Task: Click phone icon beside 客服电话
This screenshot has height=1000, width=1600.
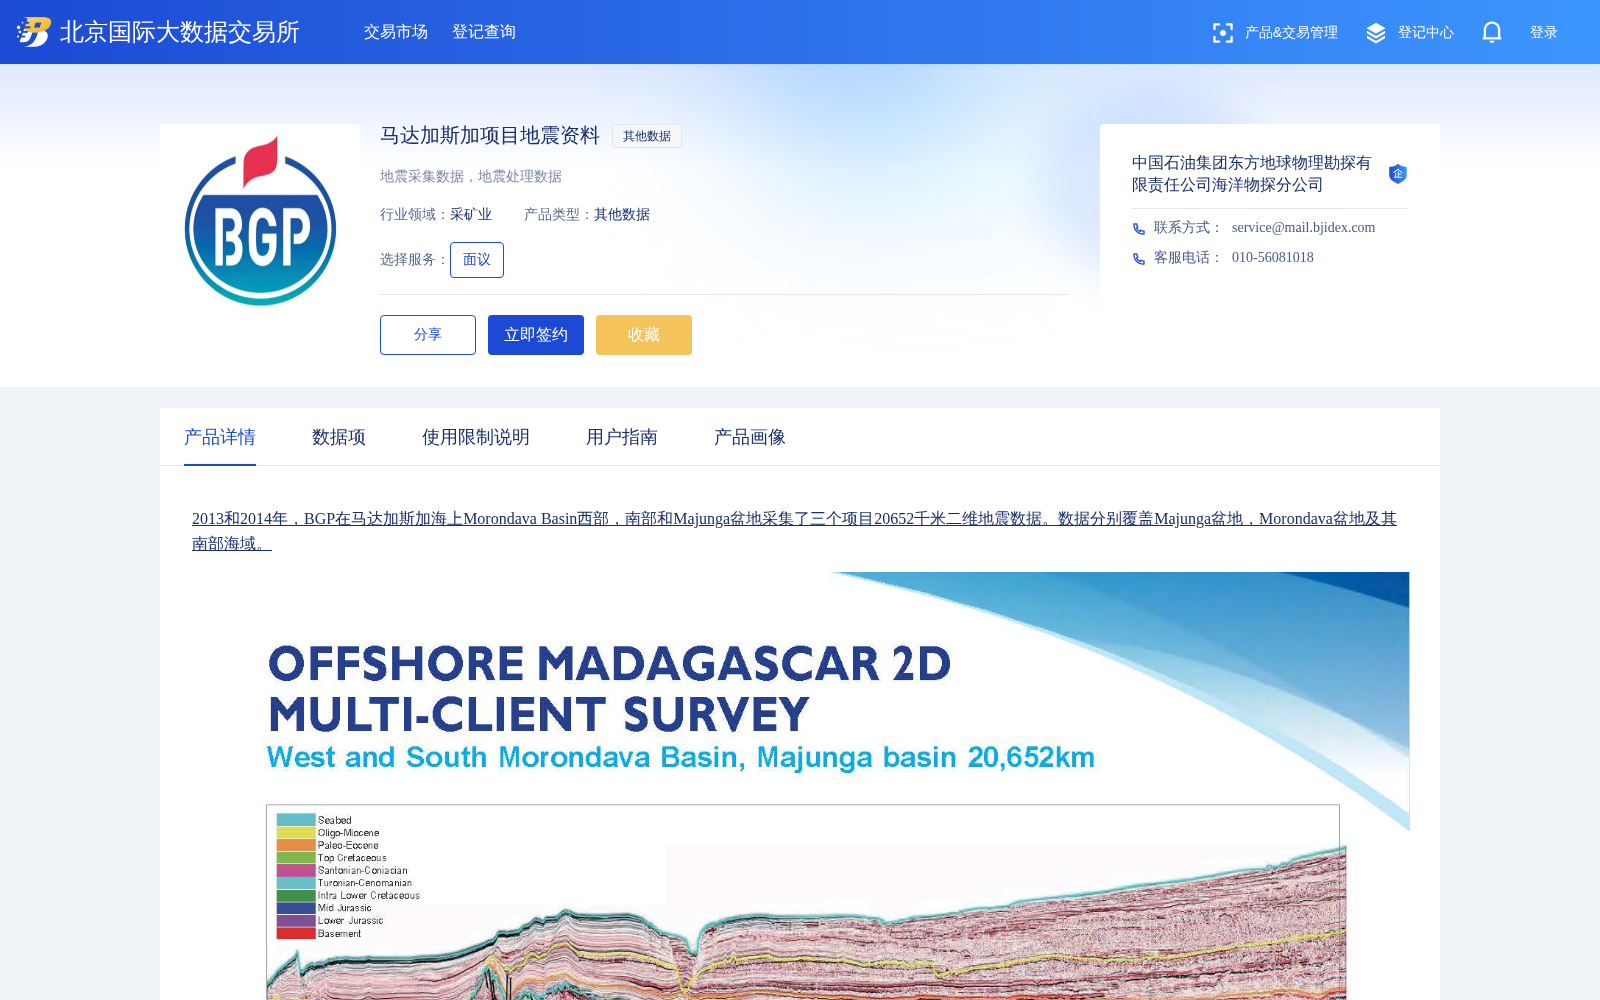Action: 1139,259
